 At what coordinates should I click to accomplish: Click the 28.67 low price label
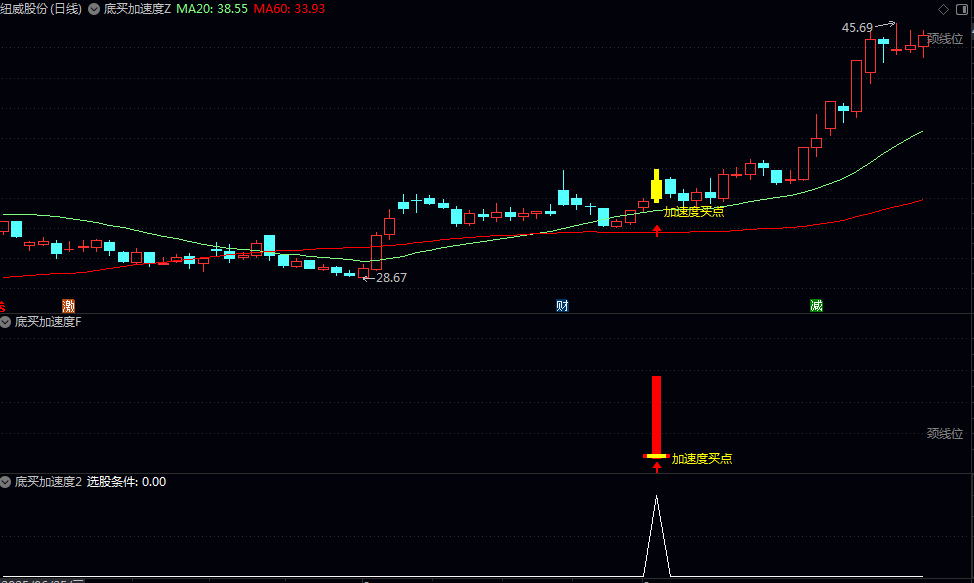(391, 278)
